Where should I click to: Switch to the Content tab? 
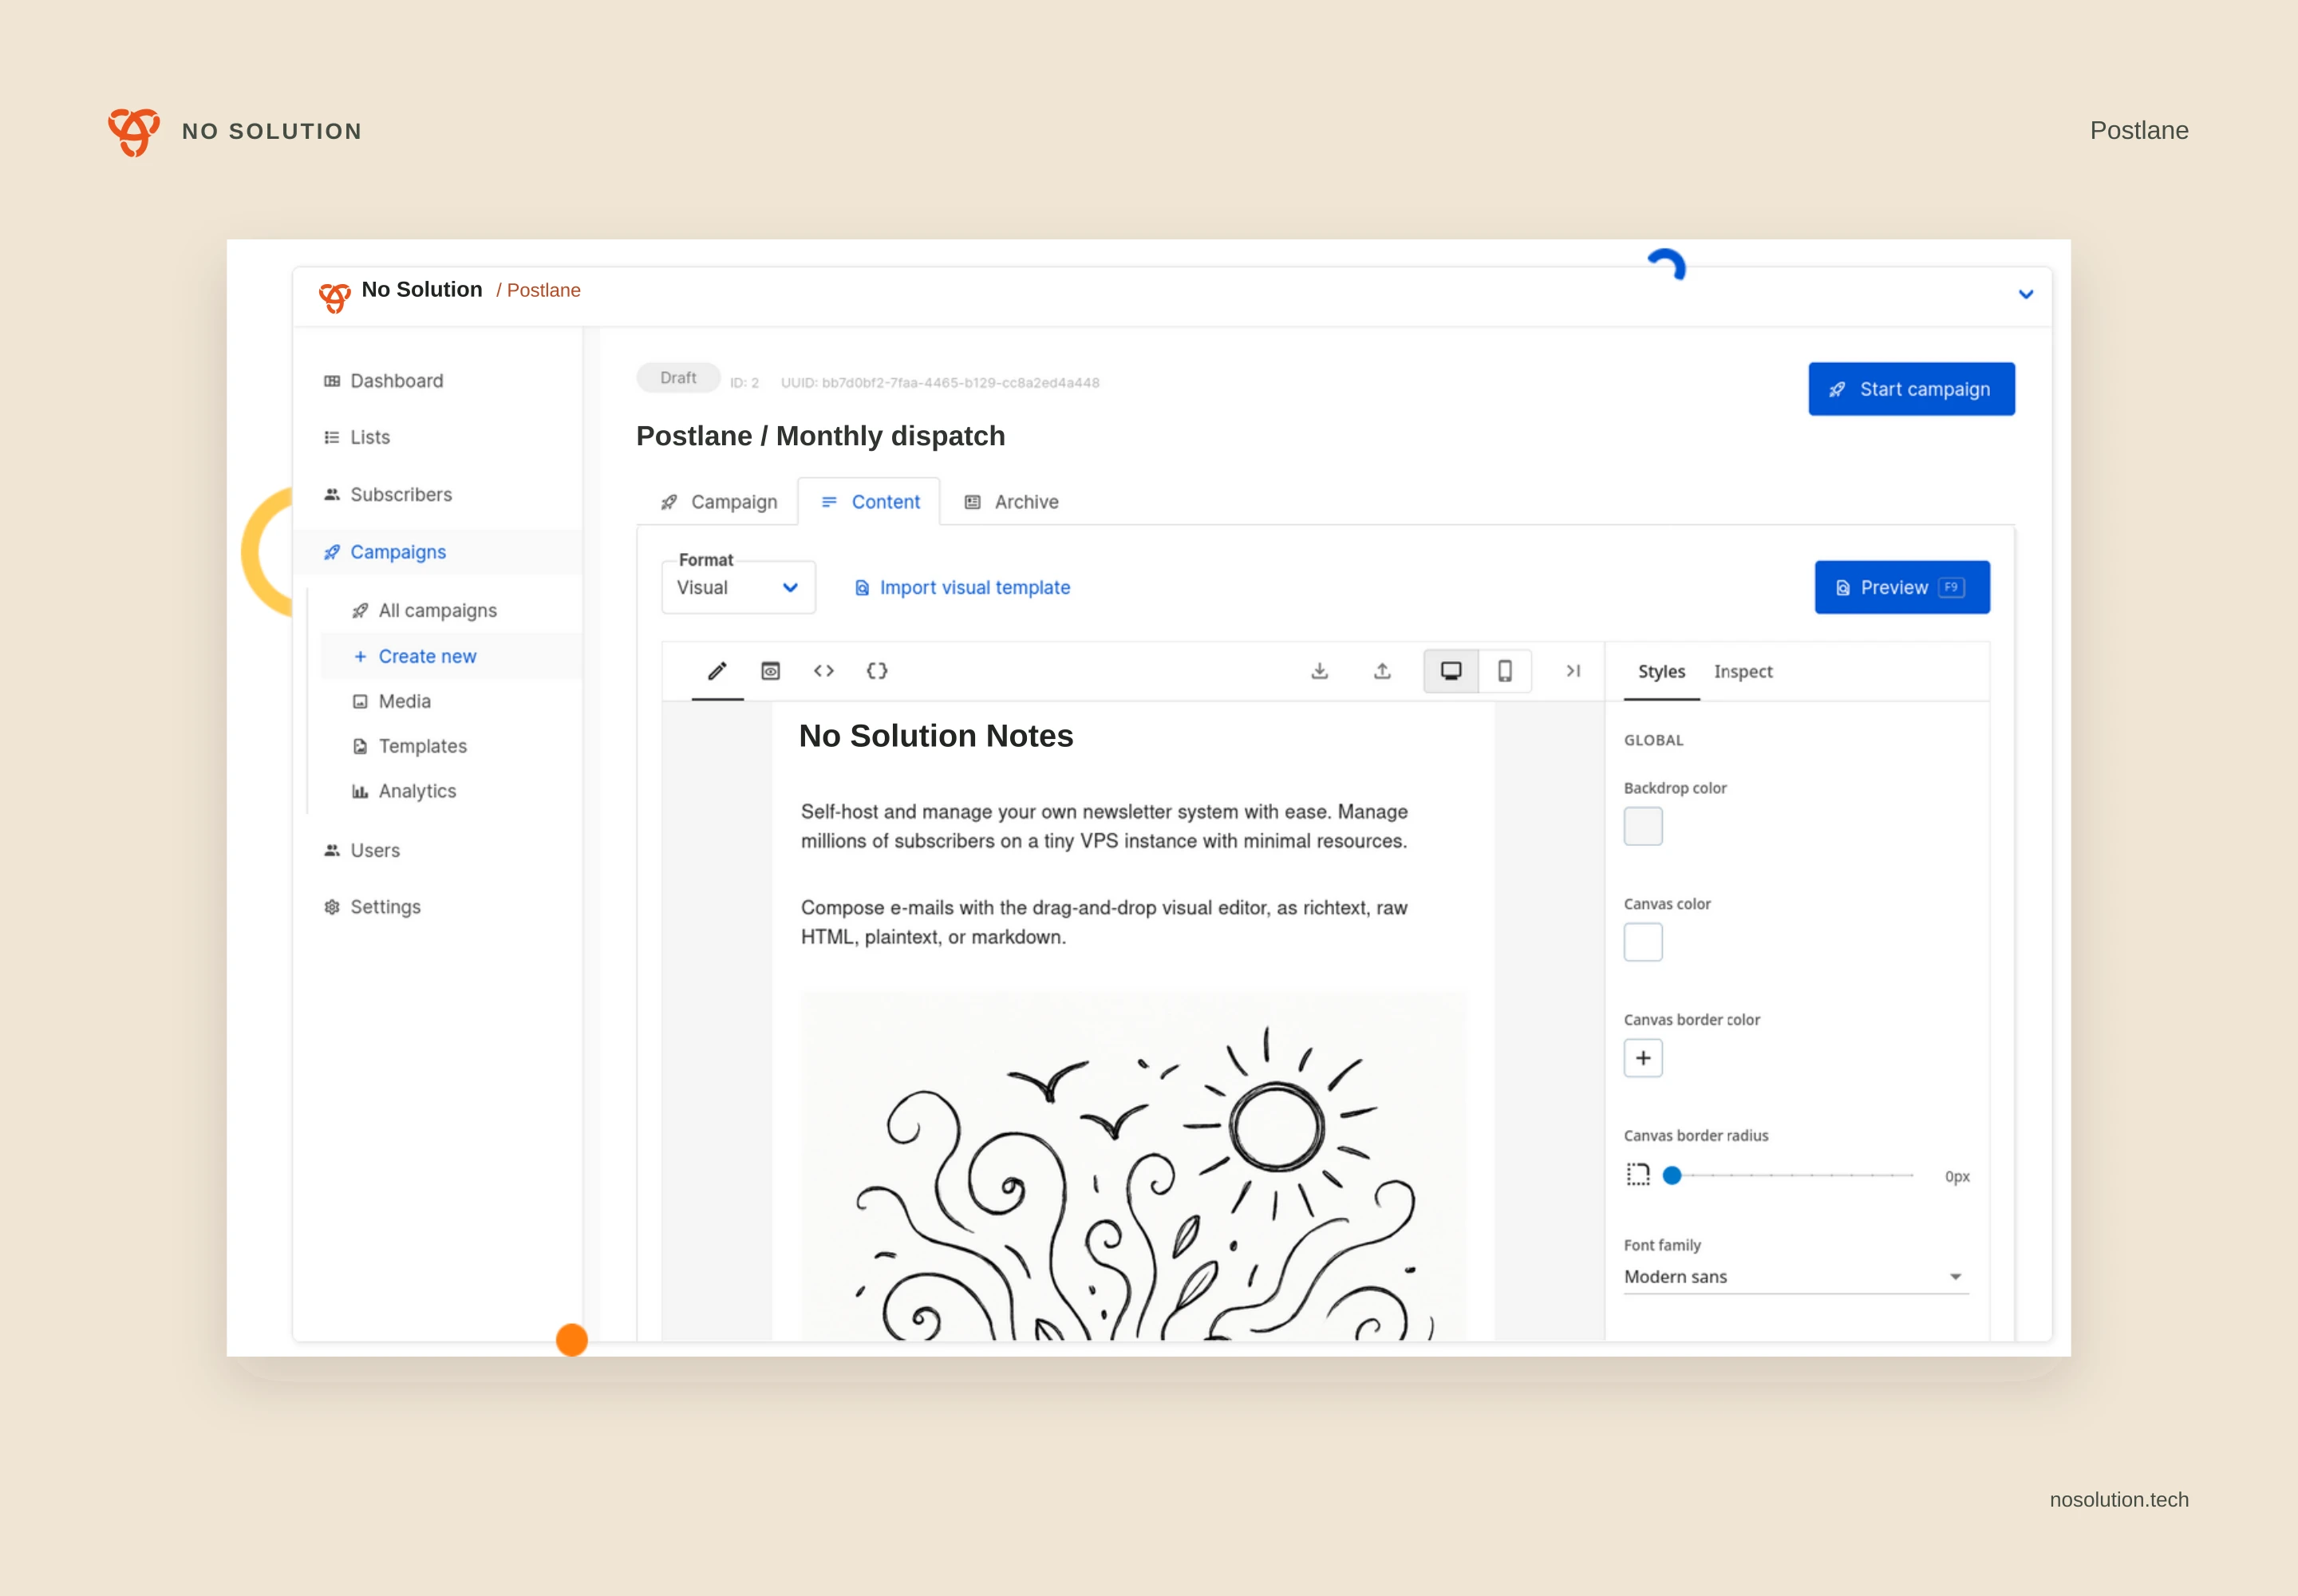pyautogui.click(x=869, y=502)
